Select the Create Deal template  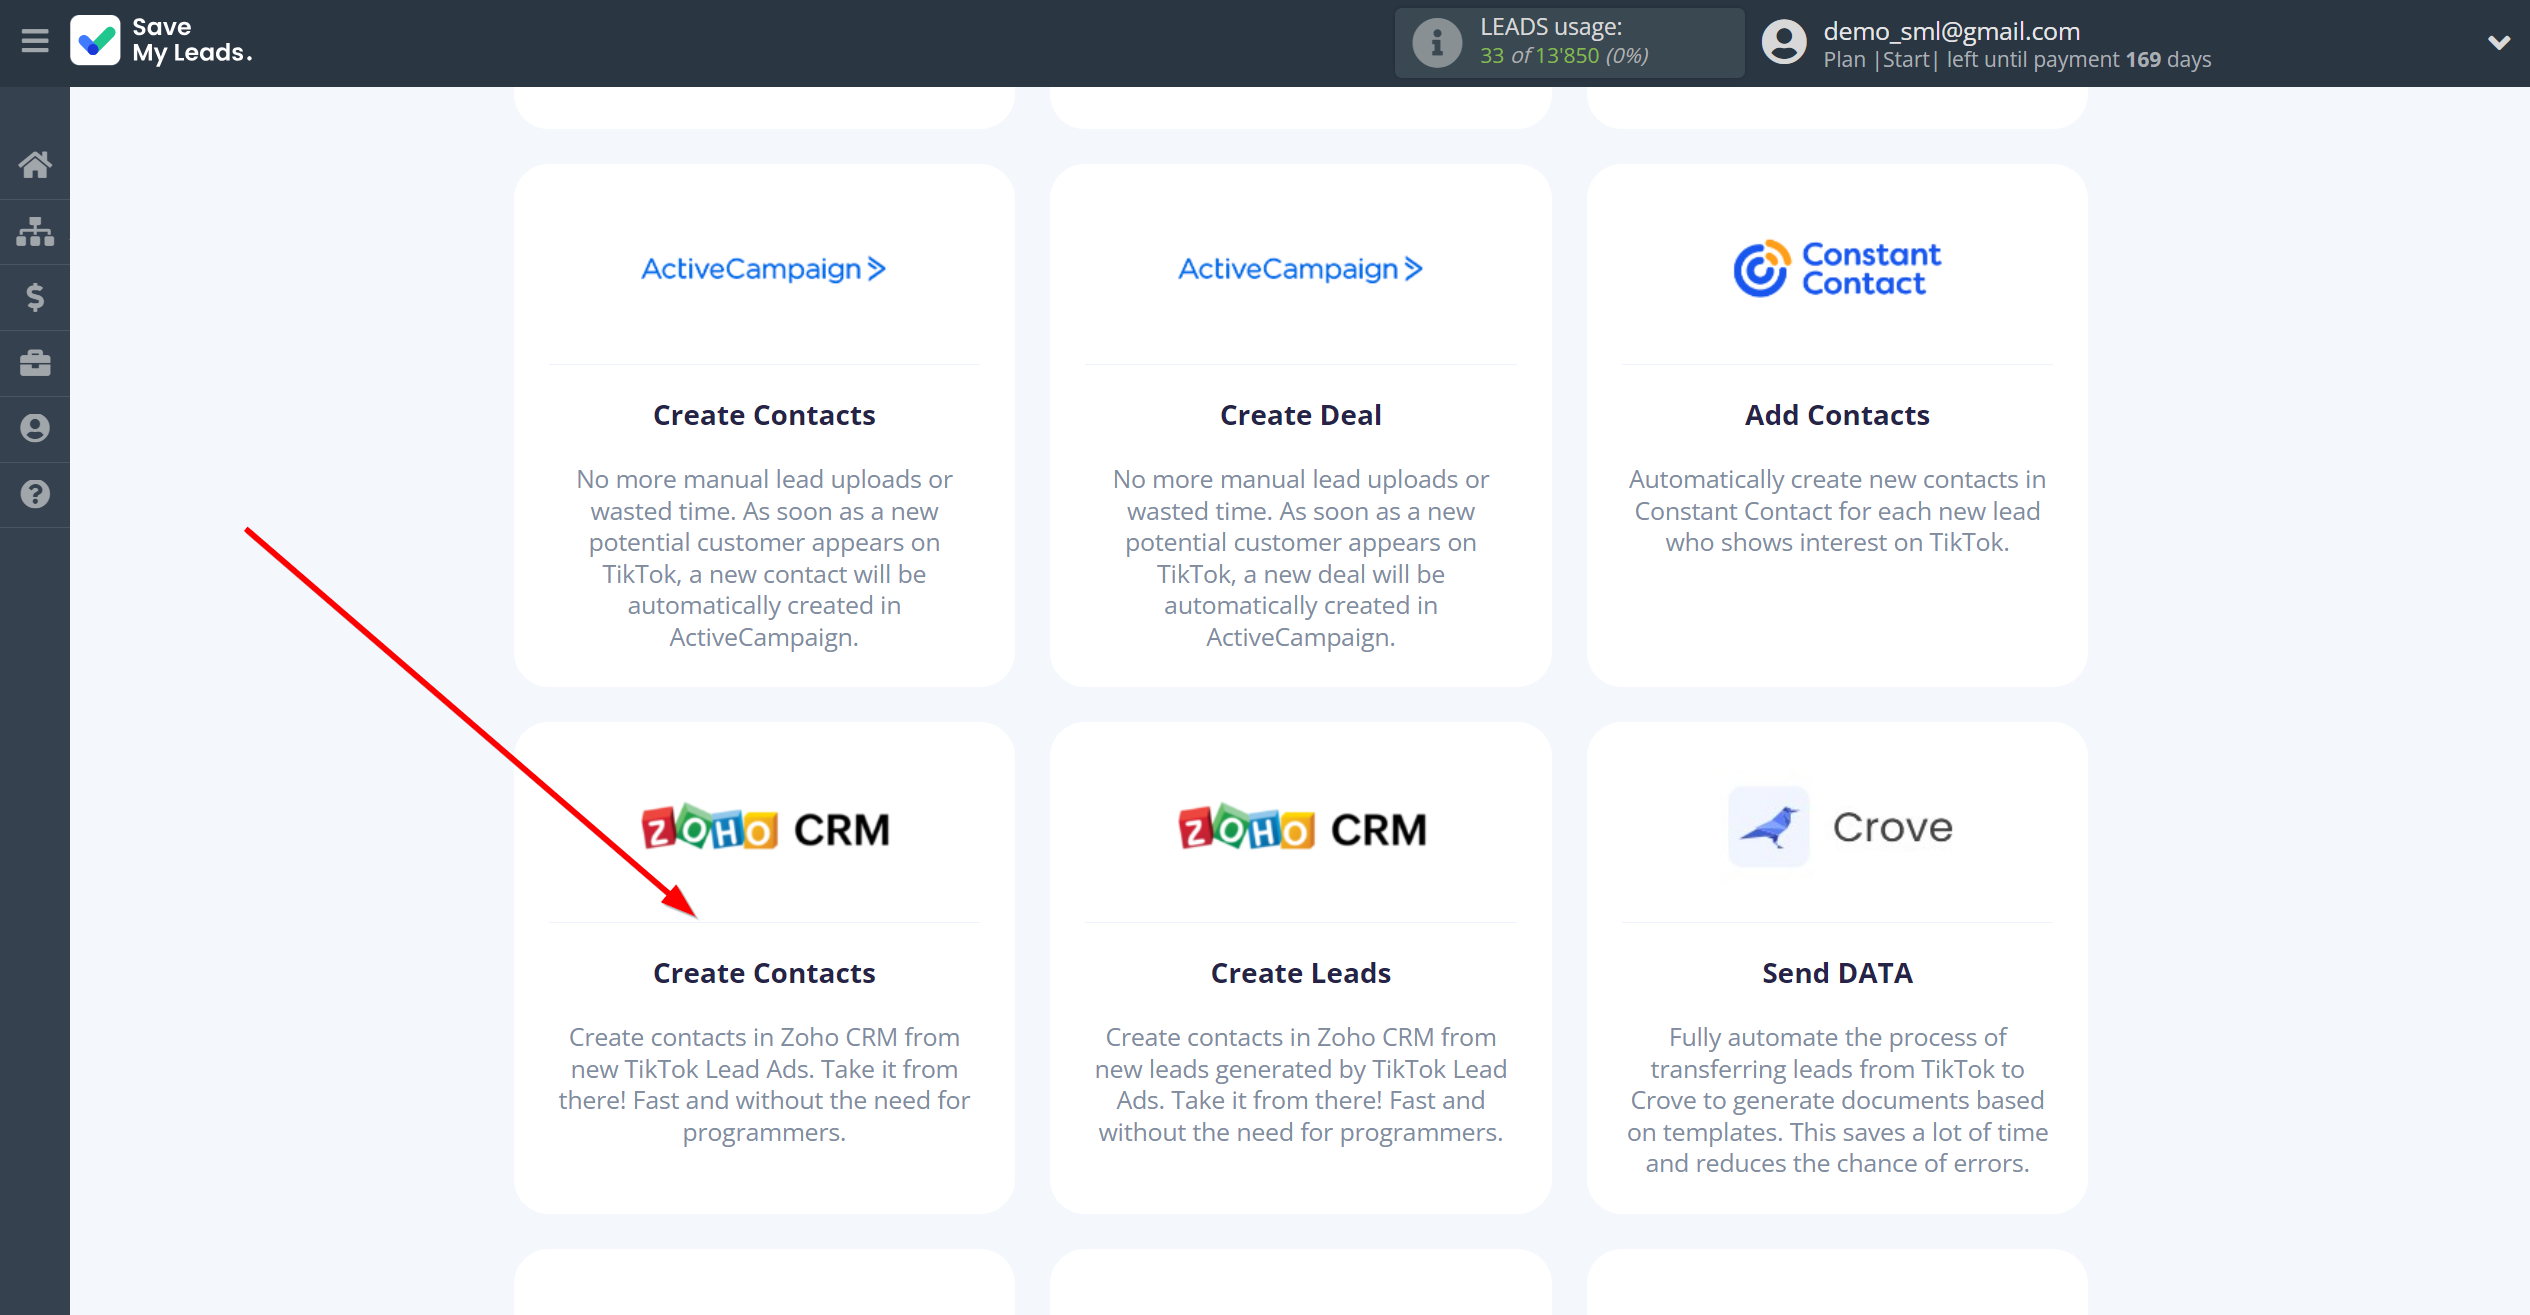pos(1300,415)
